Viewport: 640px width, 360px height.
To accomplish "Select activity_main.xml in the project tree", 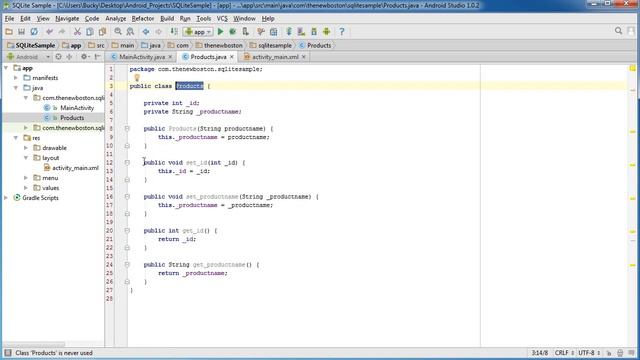I will coord(75,168).
